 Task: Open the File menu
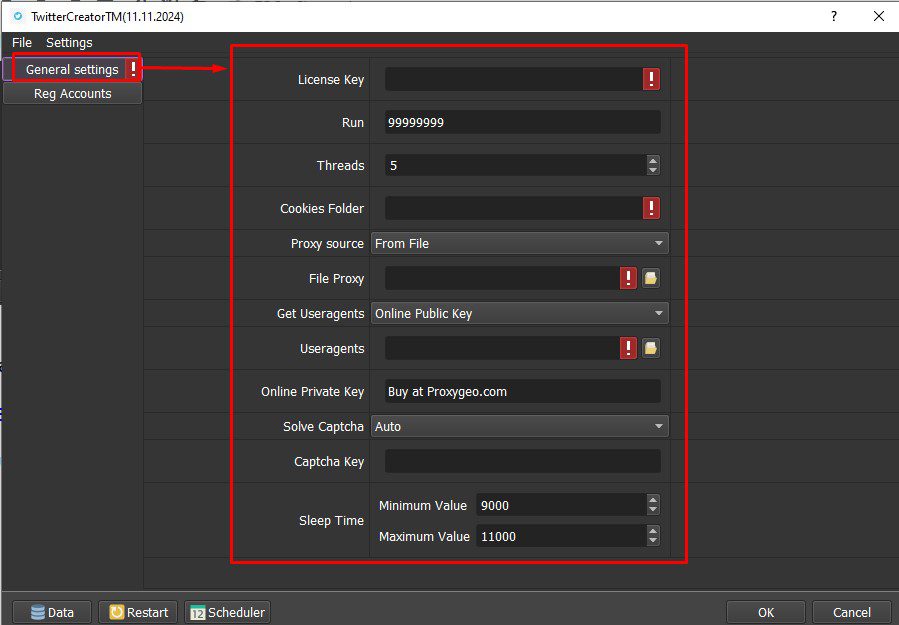point(22,42)
